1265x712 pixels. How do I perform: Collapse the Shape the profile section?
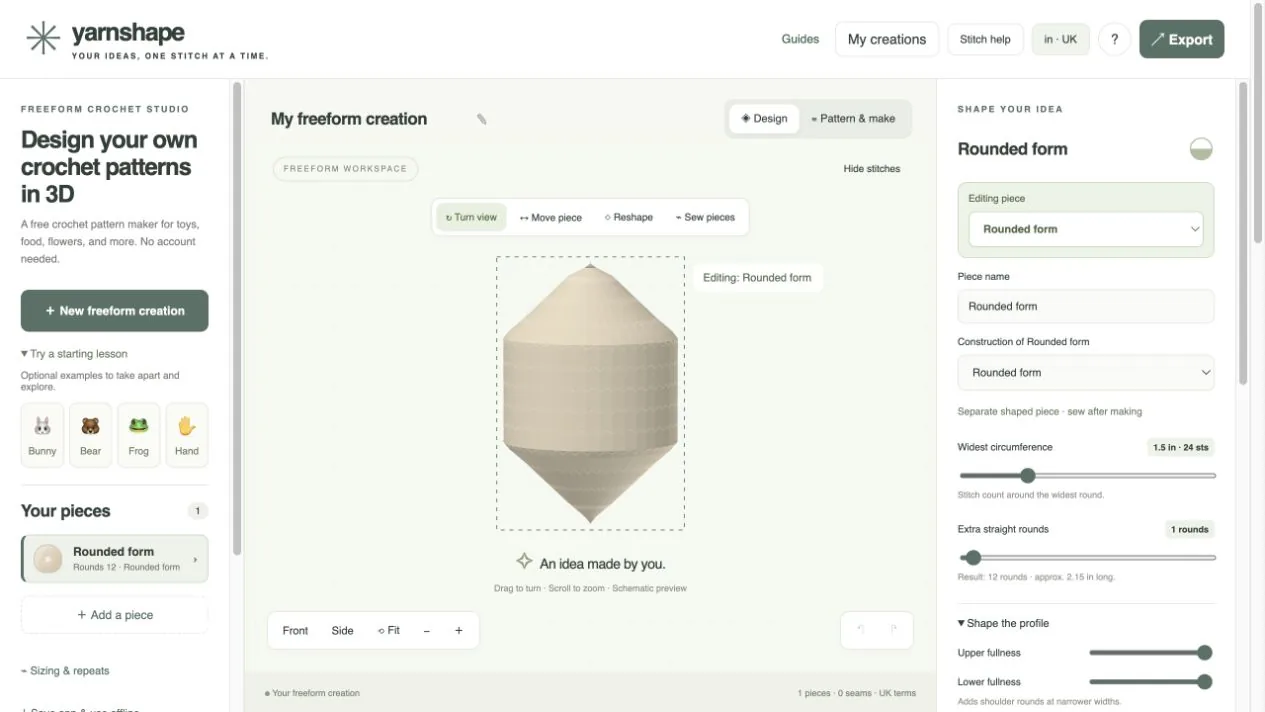(x=1003, y=623)
